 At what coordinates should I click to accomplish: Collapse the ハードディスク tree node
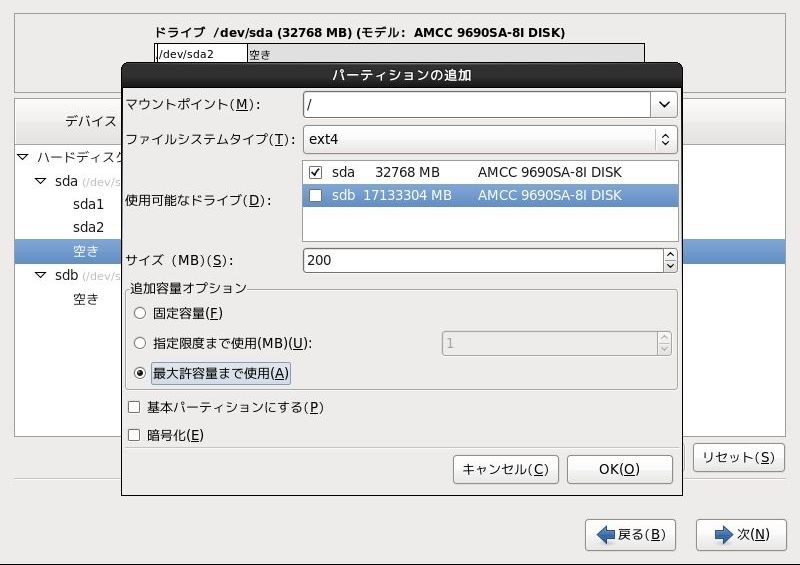pyautogui.click(x=23, y=157)
